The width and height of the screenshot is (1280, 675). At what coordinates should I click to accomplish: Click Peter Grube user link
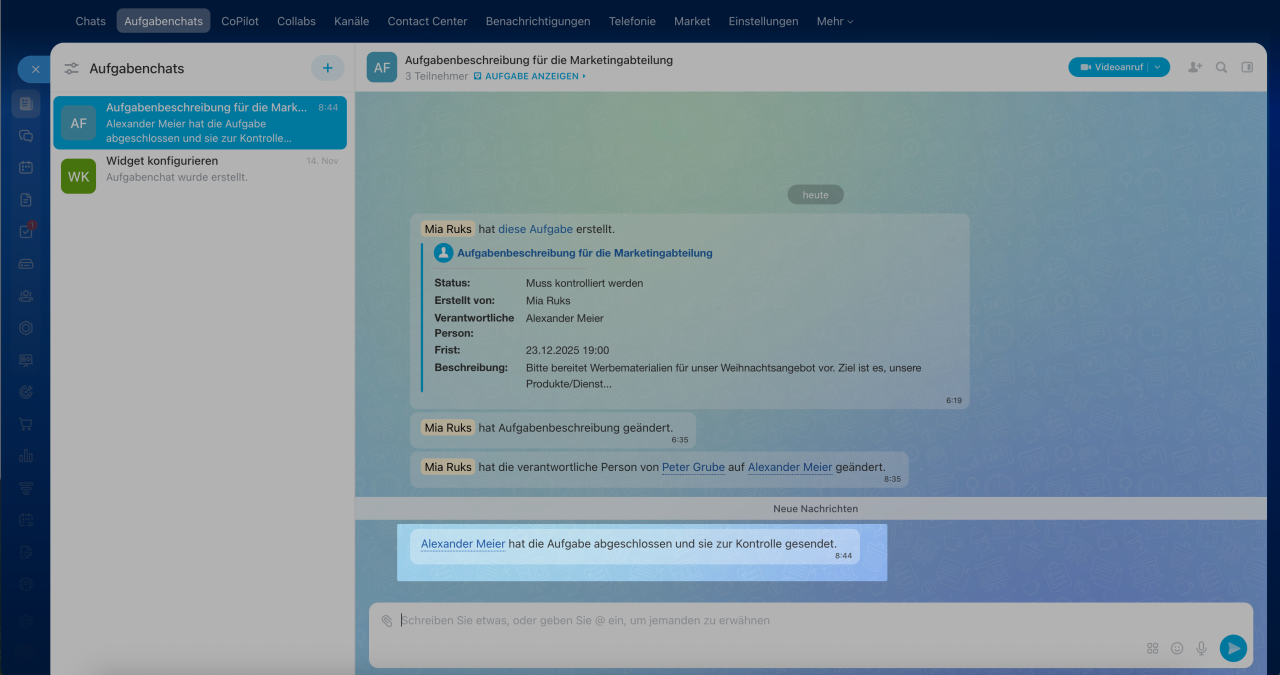click(x=693, y=467)
